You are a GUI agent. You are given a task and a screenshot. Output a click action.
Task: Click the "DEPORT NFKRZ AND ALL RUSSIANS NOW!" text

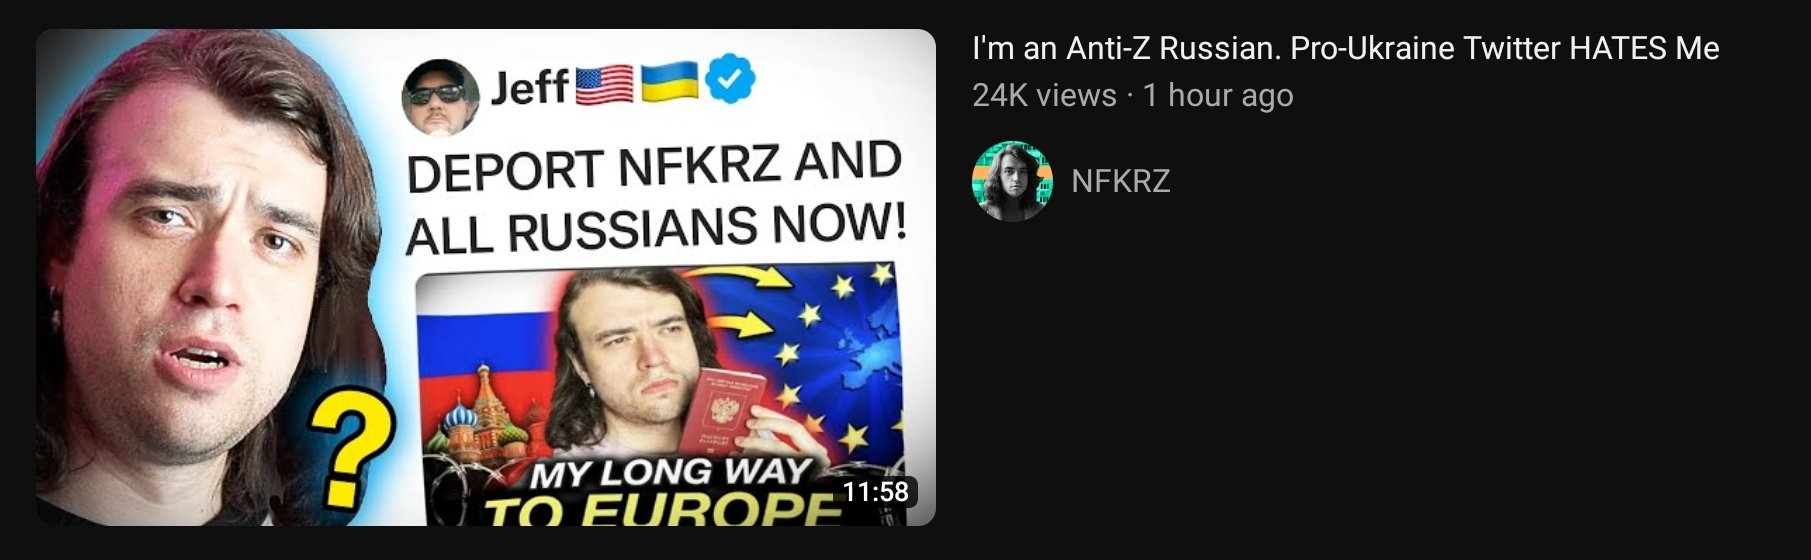[x=656, y=198]
